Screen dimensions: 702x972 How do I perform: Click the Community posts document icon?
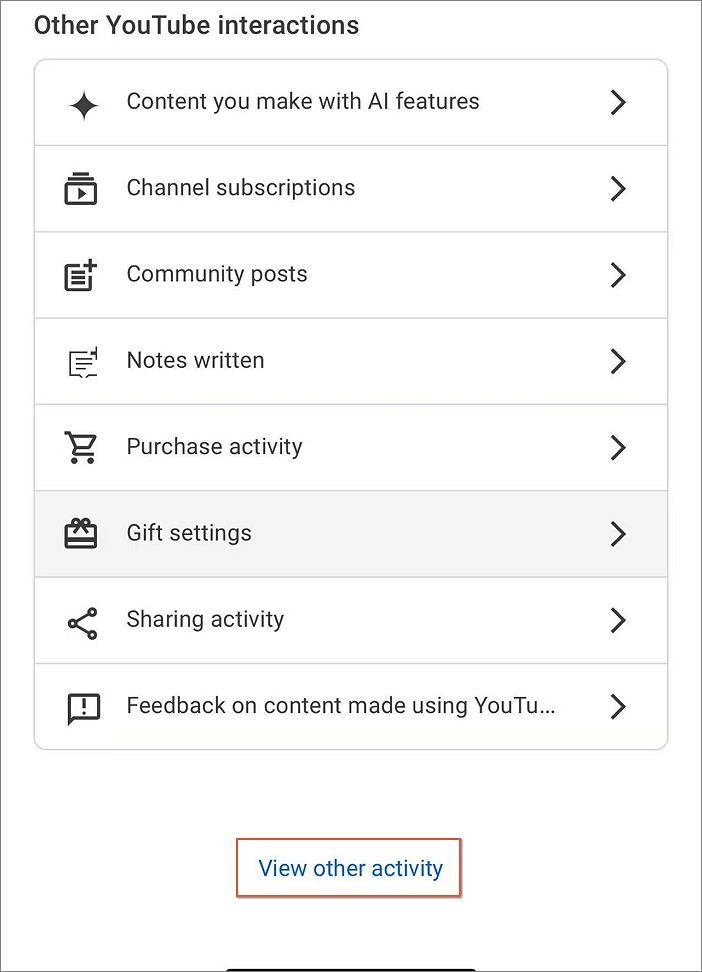(81, 274)
